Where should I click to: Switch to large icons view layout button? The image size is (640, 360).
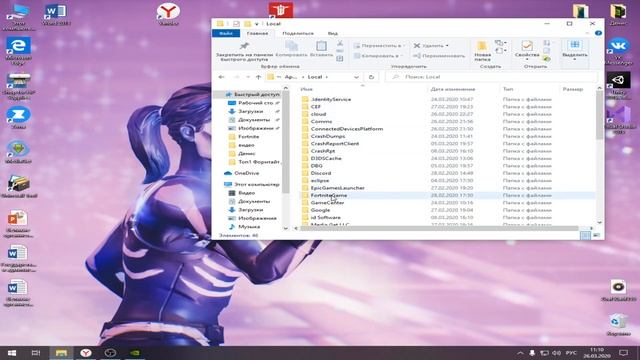[596, 236]
